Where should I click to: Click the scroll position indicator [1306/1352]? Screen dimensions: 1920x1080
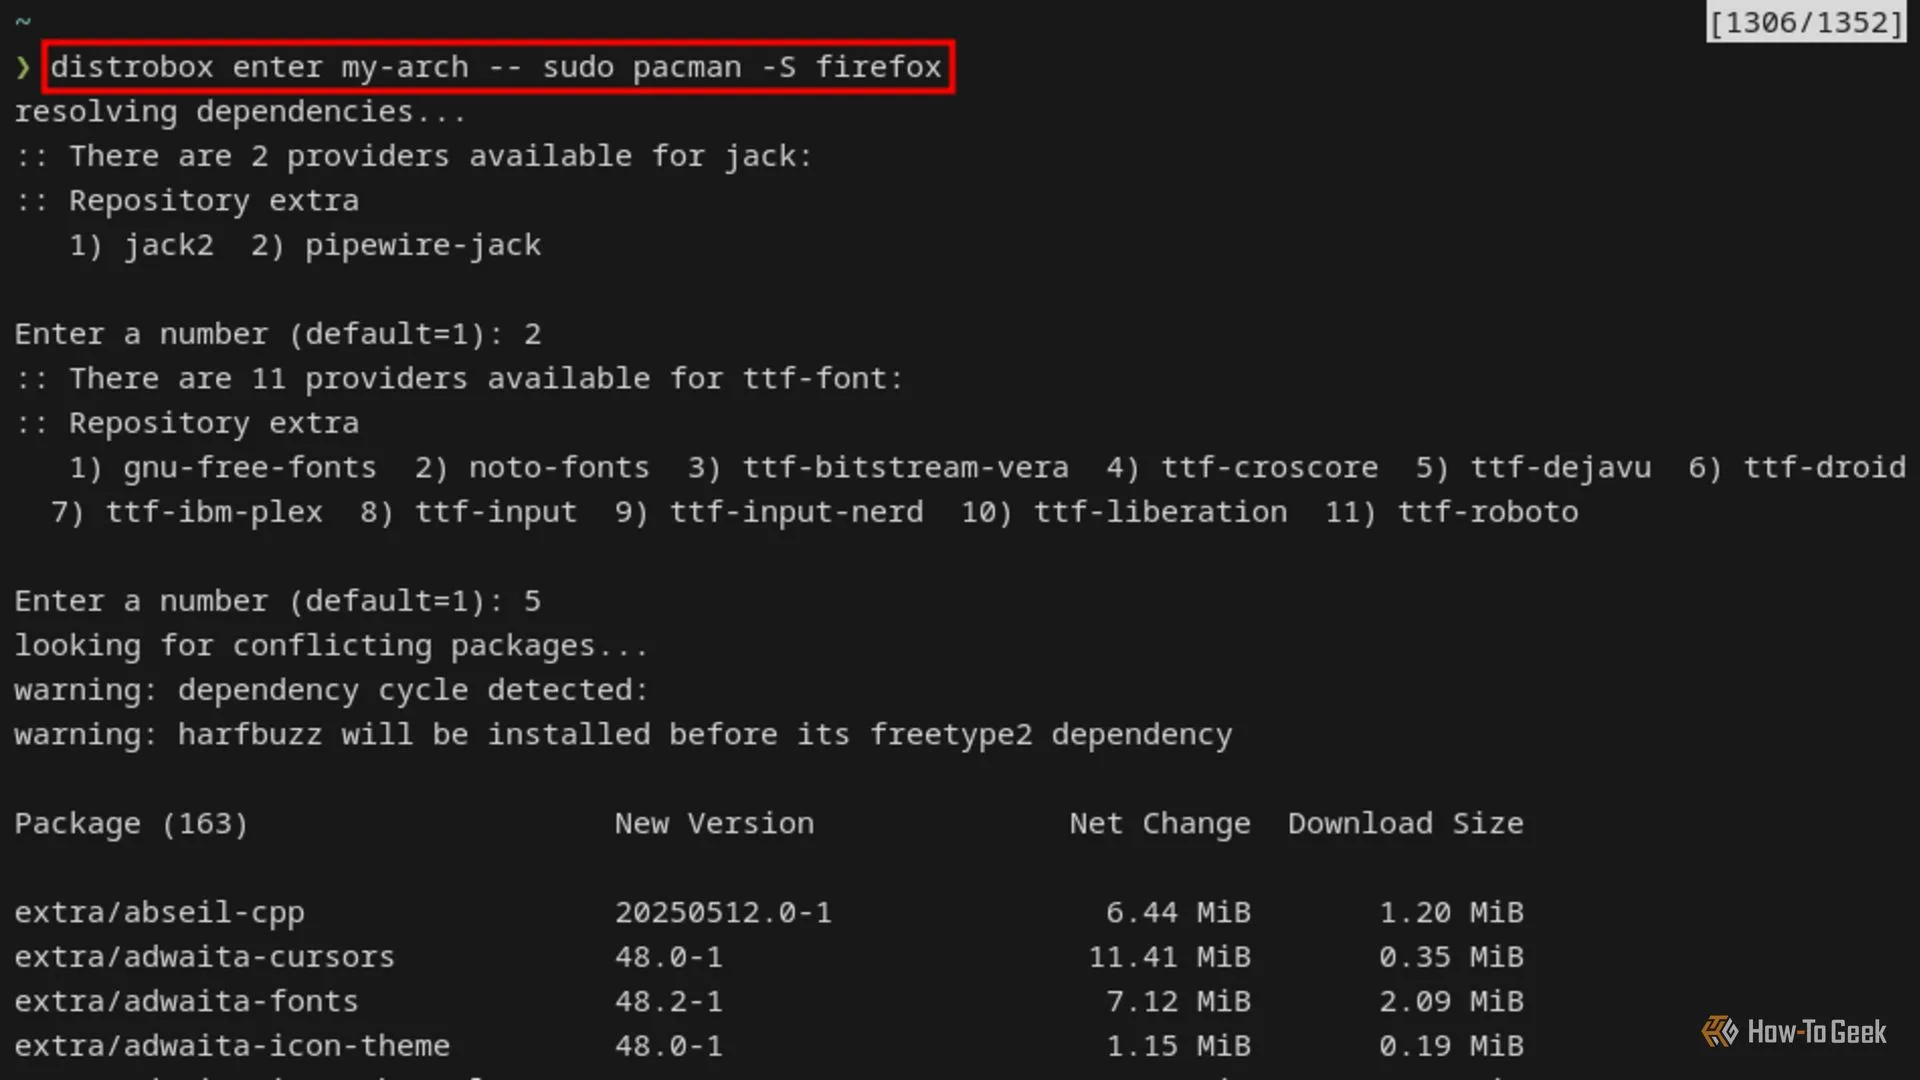click(1805, 22)
